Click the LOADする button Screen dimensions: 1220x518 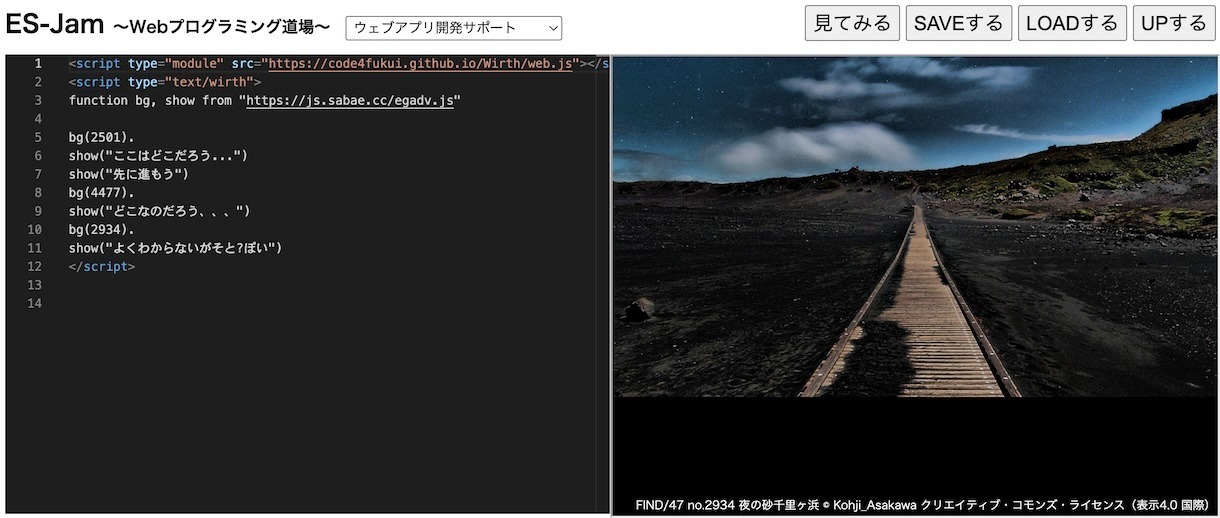point(1072,23)
